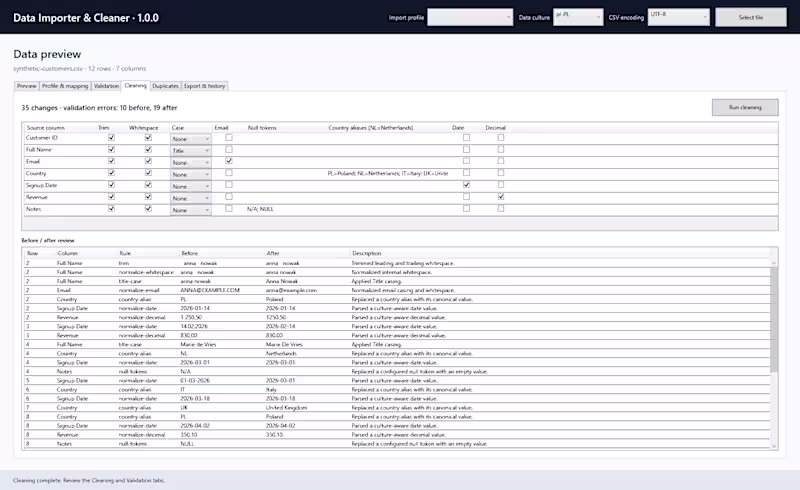Enable Email checkbox for Country row

click(x=229, y=173)
